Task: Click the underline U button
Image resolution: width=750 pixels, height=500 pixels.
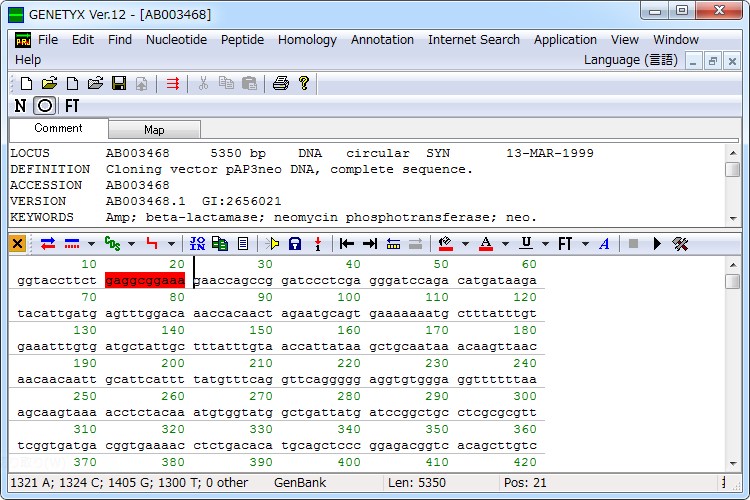Action: [526, 244]
